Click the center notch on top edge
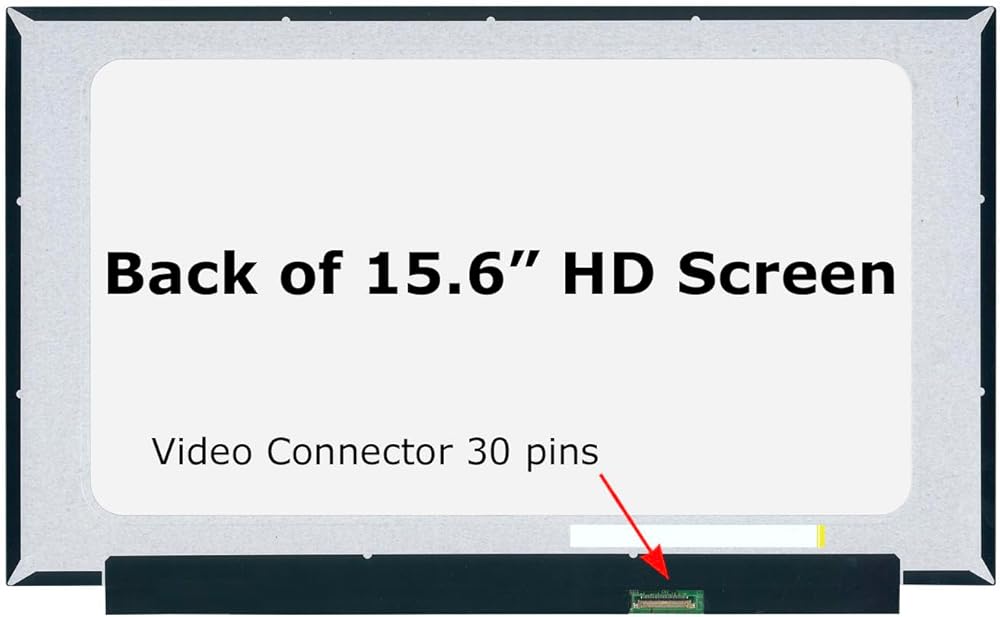Viewport: 1000px width, 617px height. [x=490, y=20]
